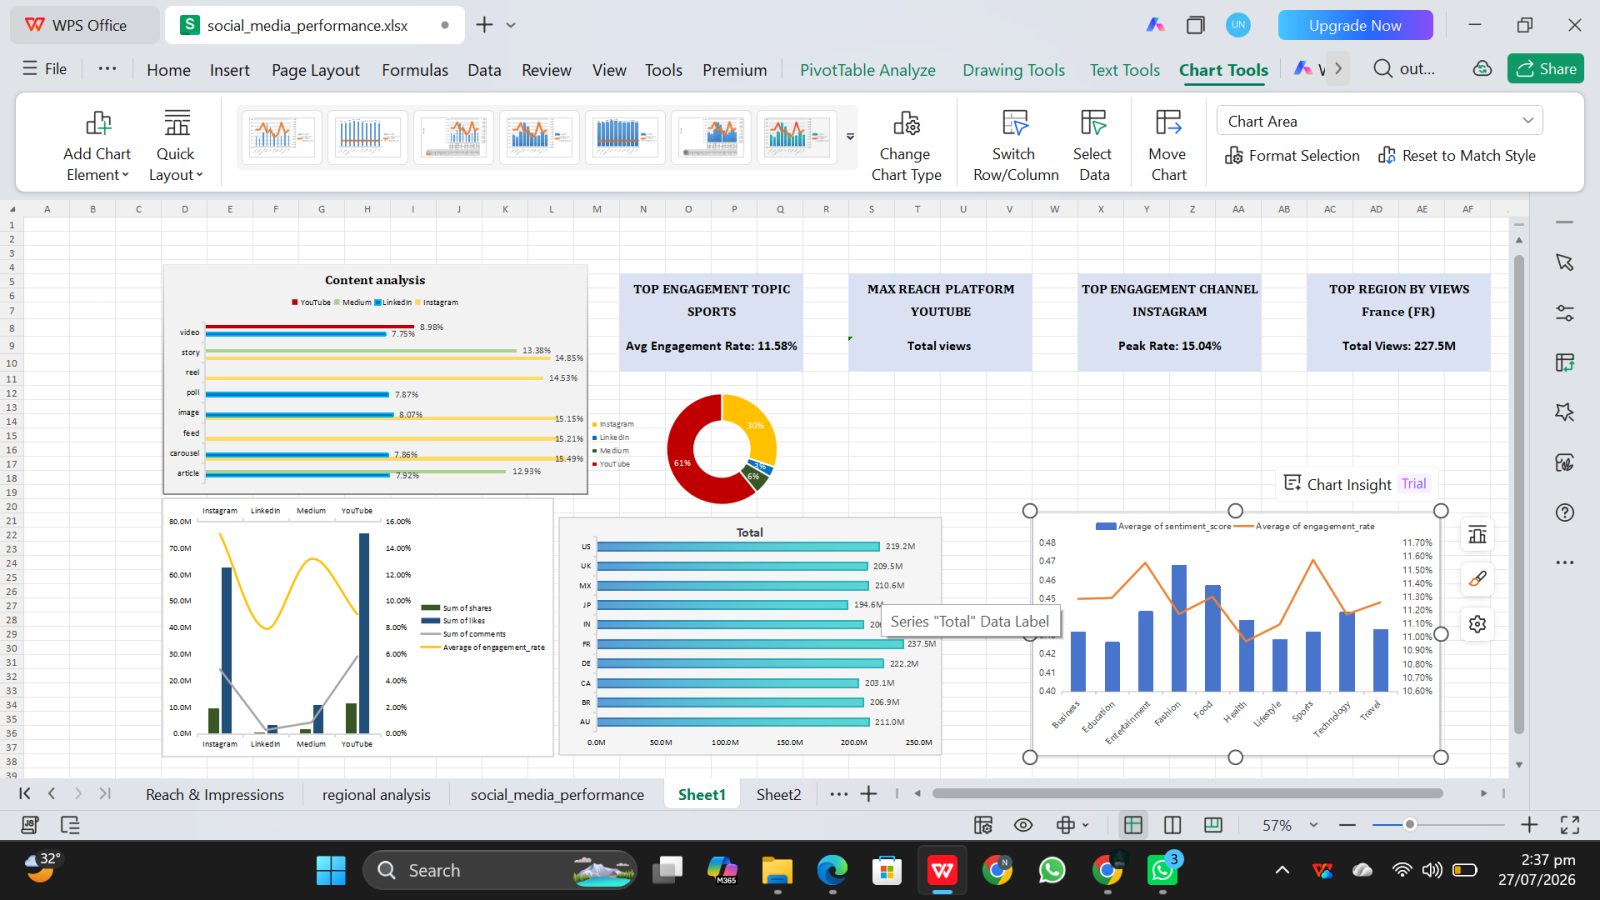Click Format Selection button
Screen dimensions: 1600x900
pyautogui.click(x=1292, y=156)
